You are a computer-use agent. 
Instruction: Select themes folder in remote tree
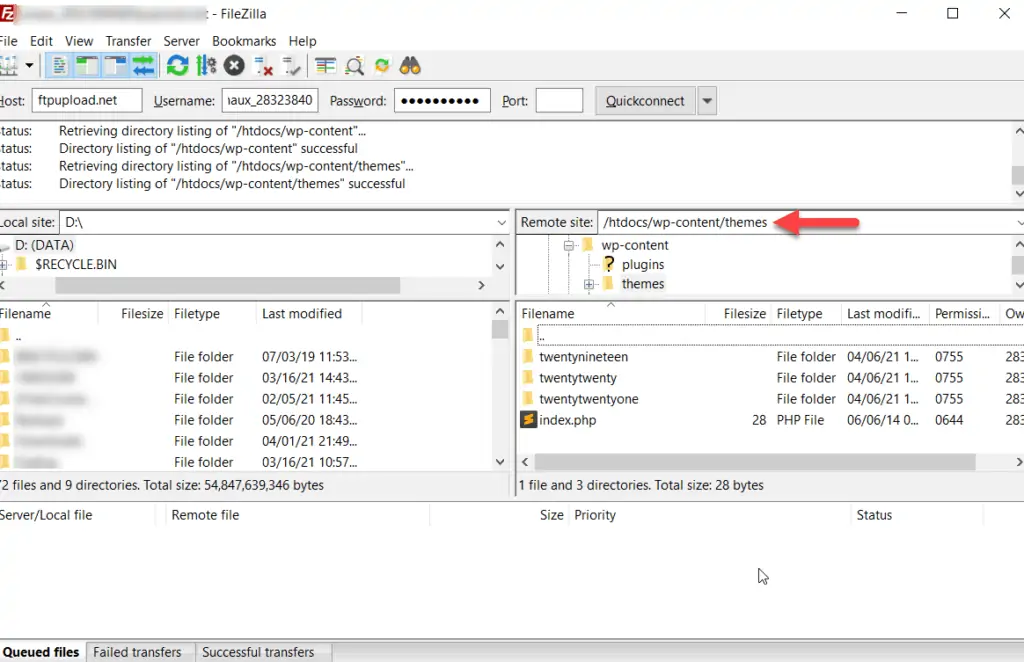643,284
